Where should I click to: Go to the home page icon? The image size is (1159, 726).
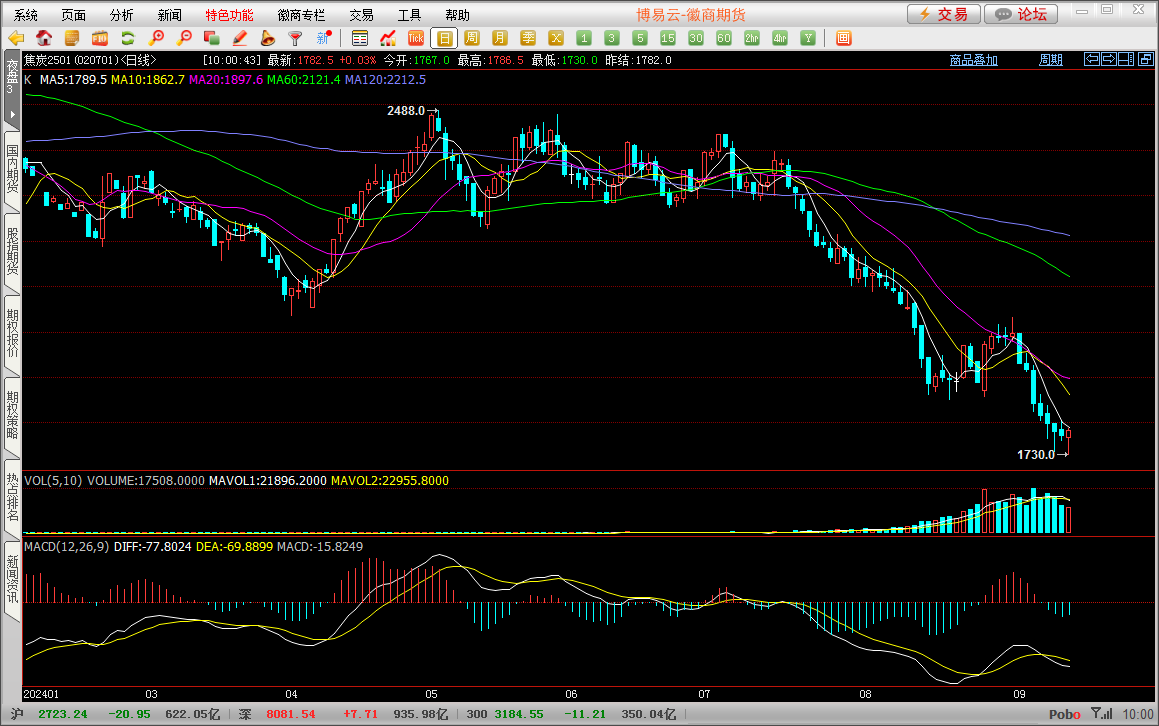(x=44, y=38)
